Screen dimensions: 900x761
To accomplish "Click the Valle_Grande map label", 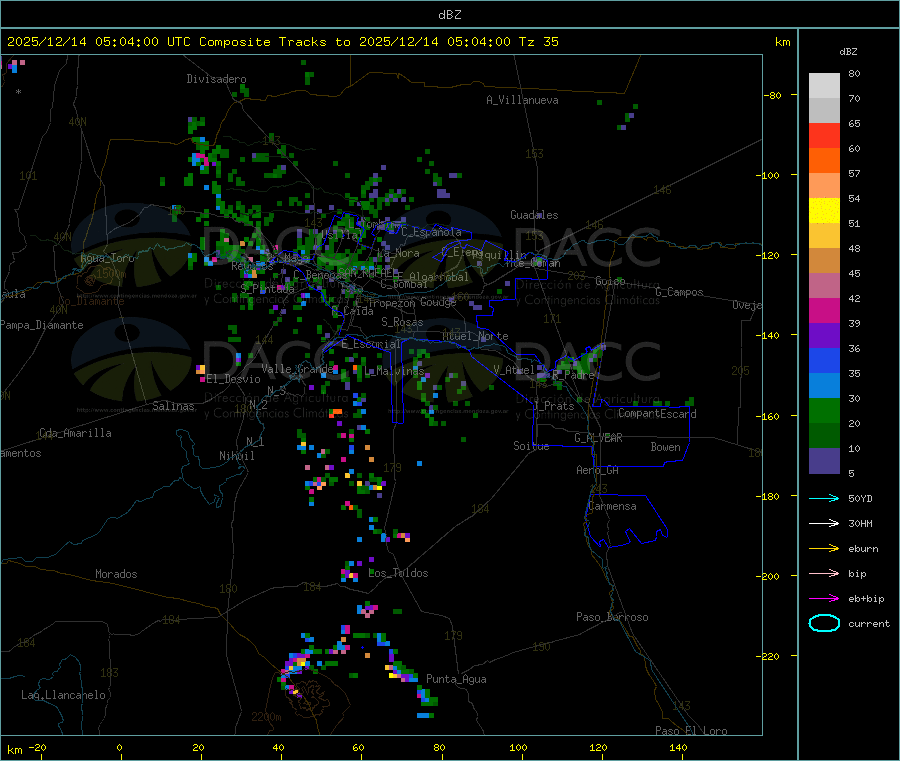I will (297, 369).
